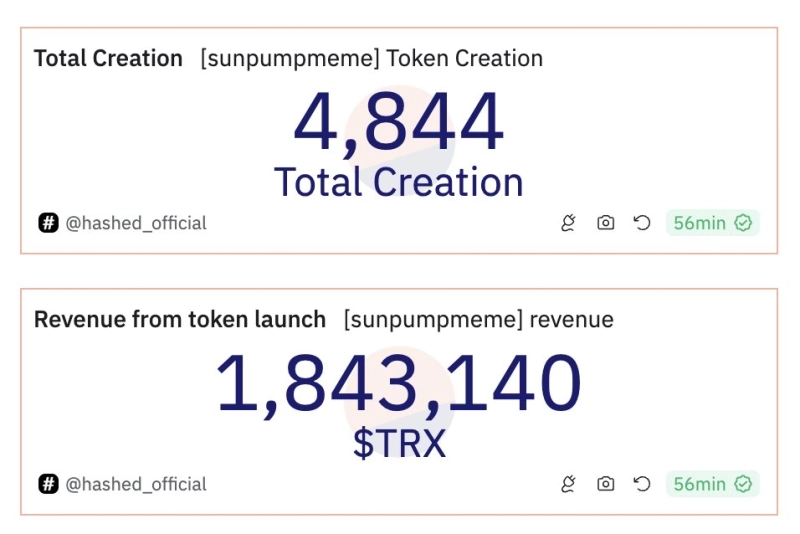Open @hashed_official profile from Total Creation card
This screenshot has width=800, height=534.
pyautogui.click(x=136, y=223)
